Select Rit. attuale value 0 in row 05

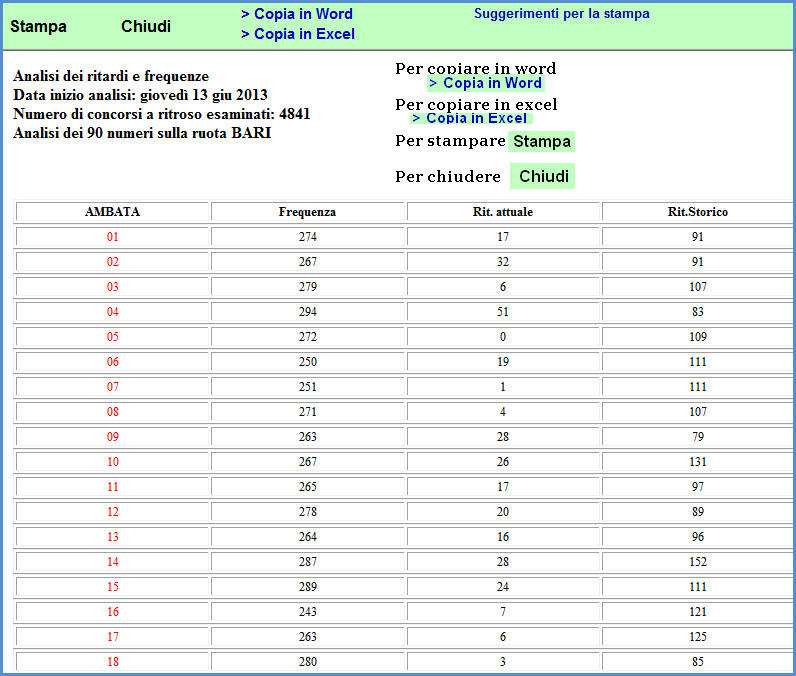[503, 336]
